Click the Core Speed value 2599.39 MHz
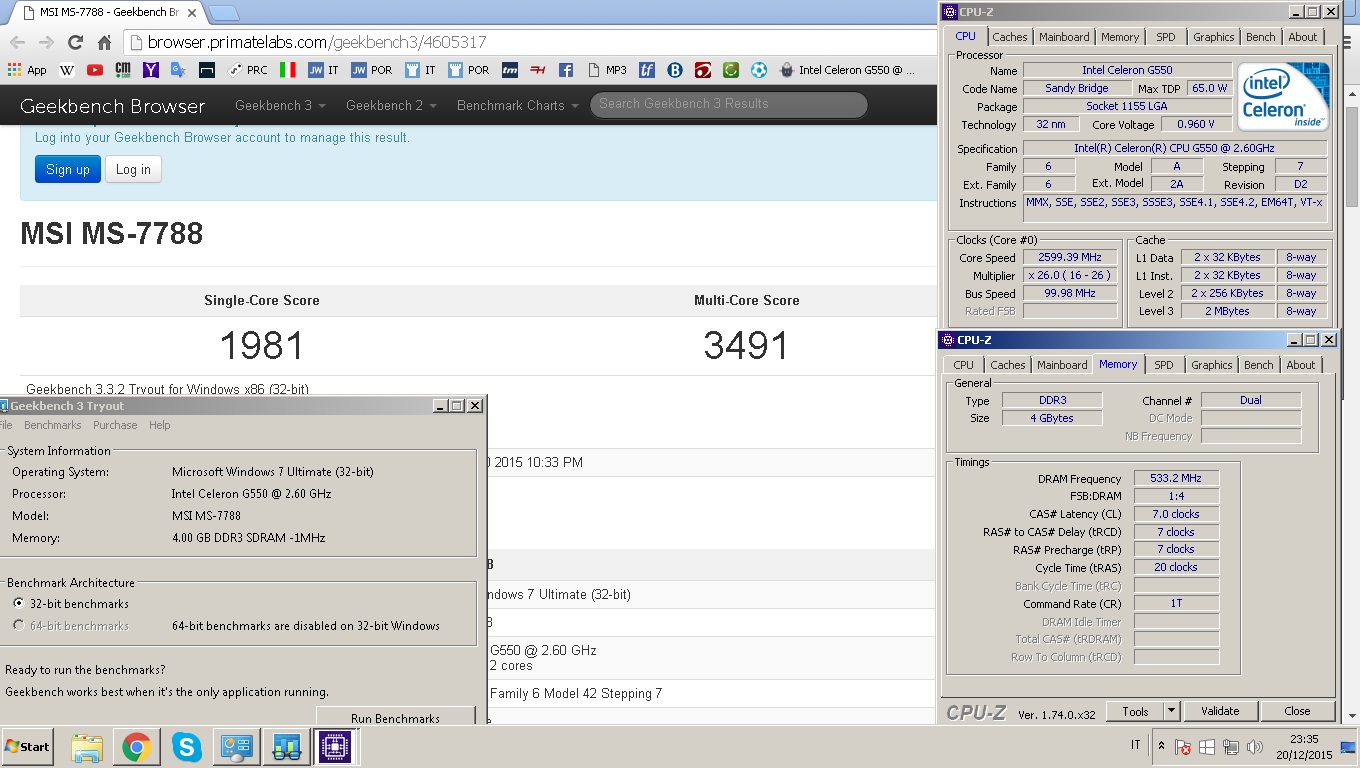 1069,257
